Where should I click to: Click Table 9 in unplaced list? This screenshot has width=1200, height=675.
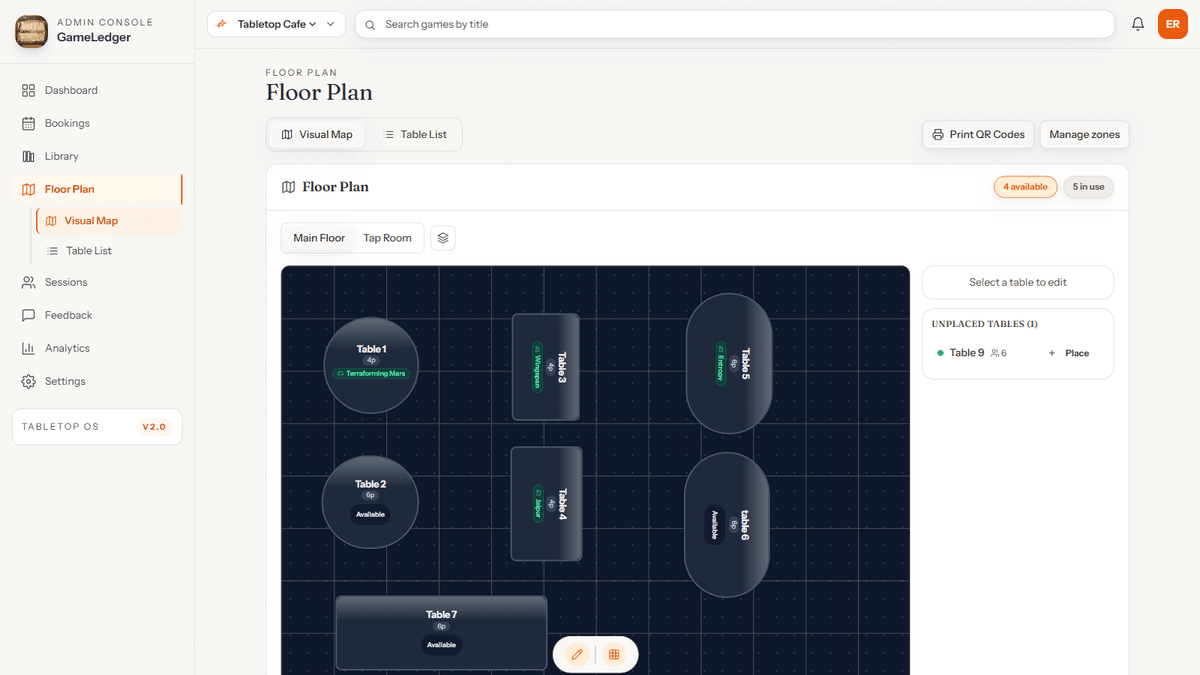pyautogui.click(x=967, y=353)
